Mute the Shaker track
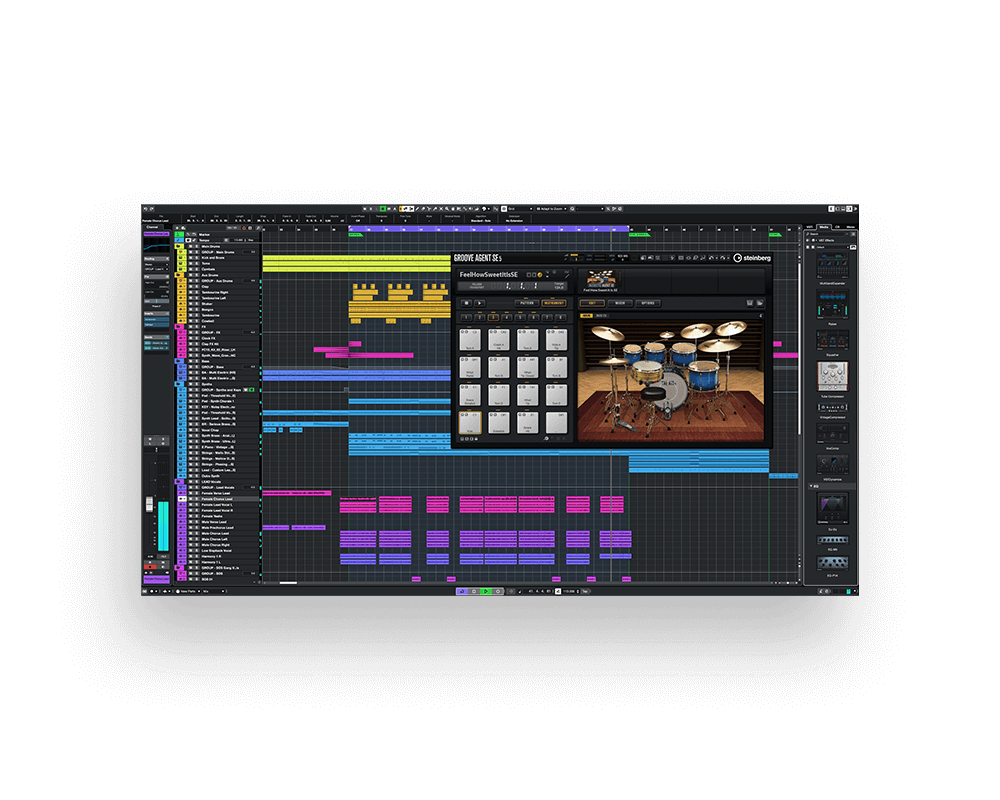 tap(190, 304)
